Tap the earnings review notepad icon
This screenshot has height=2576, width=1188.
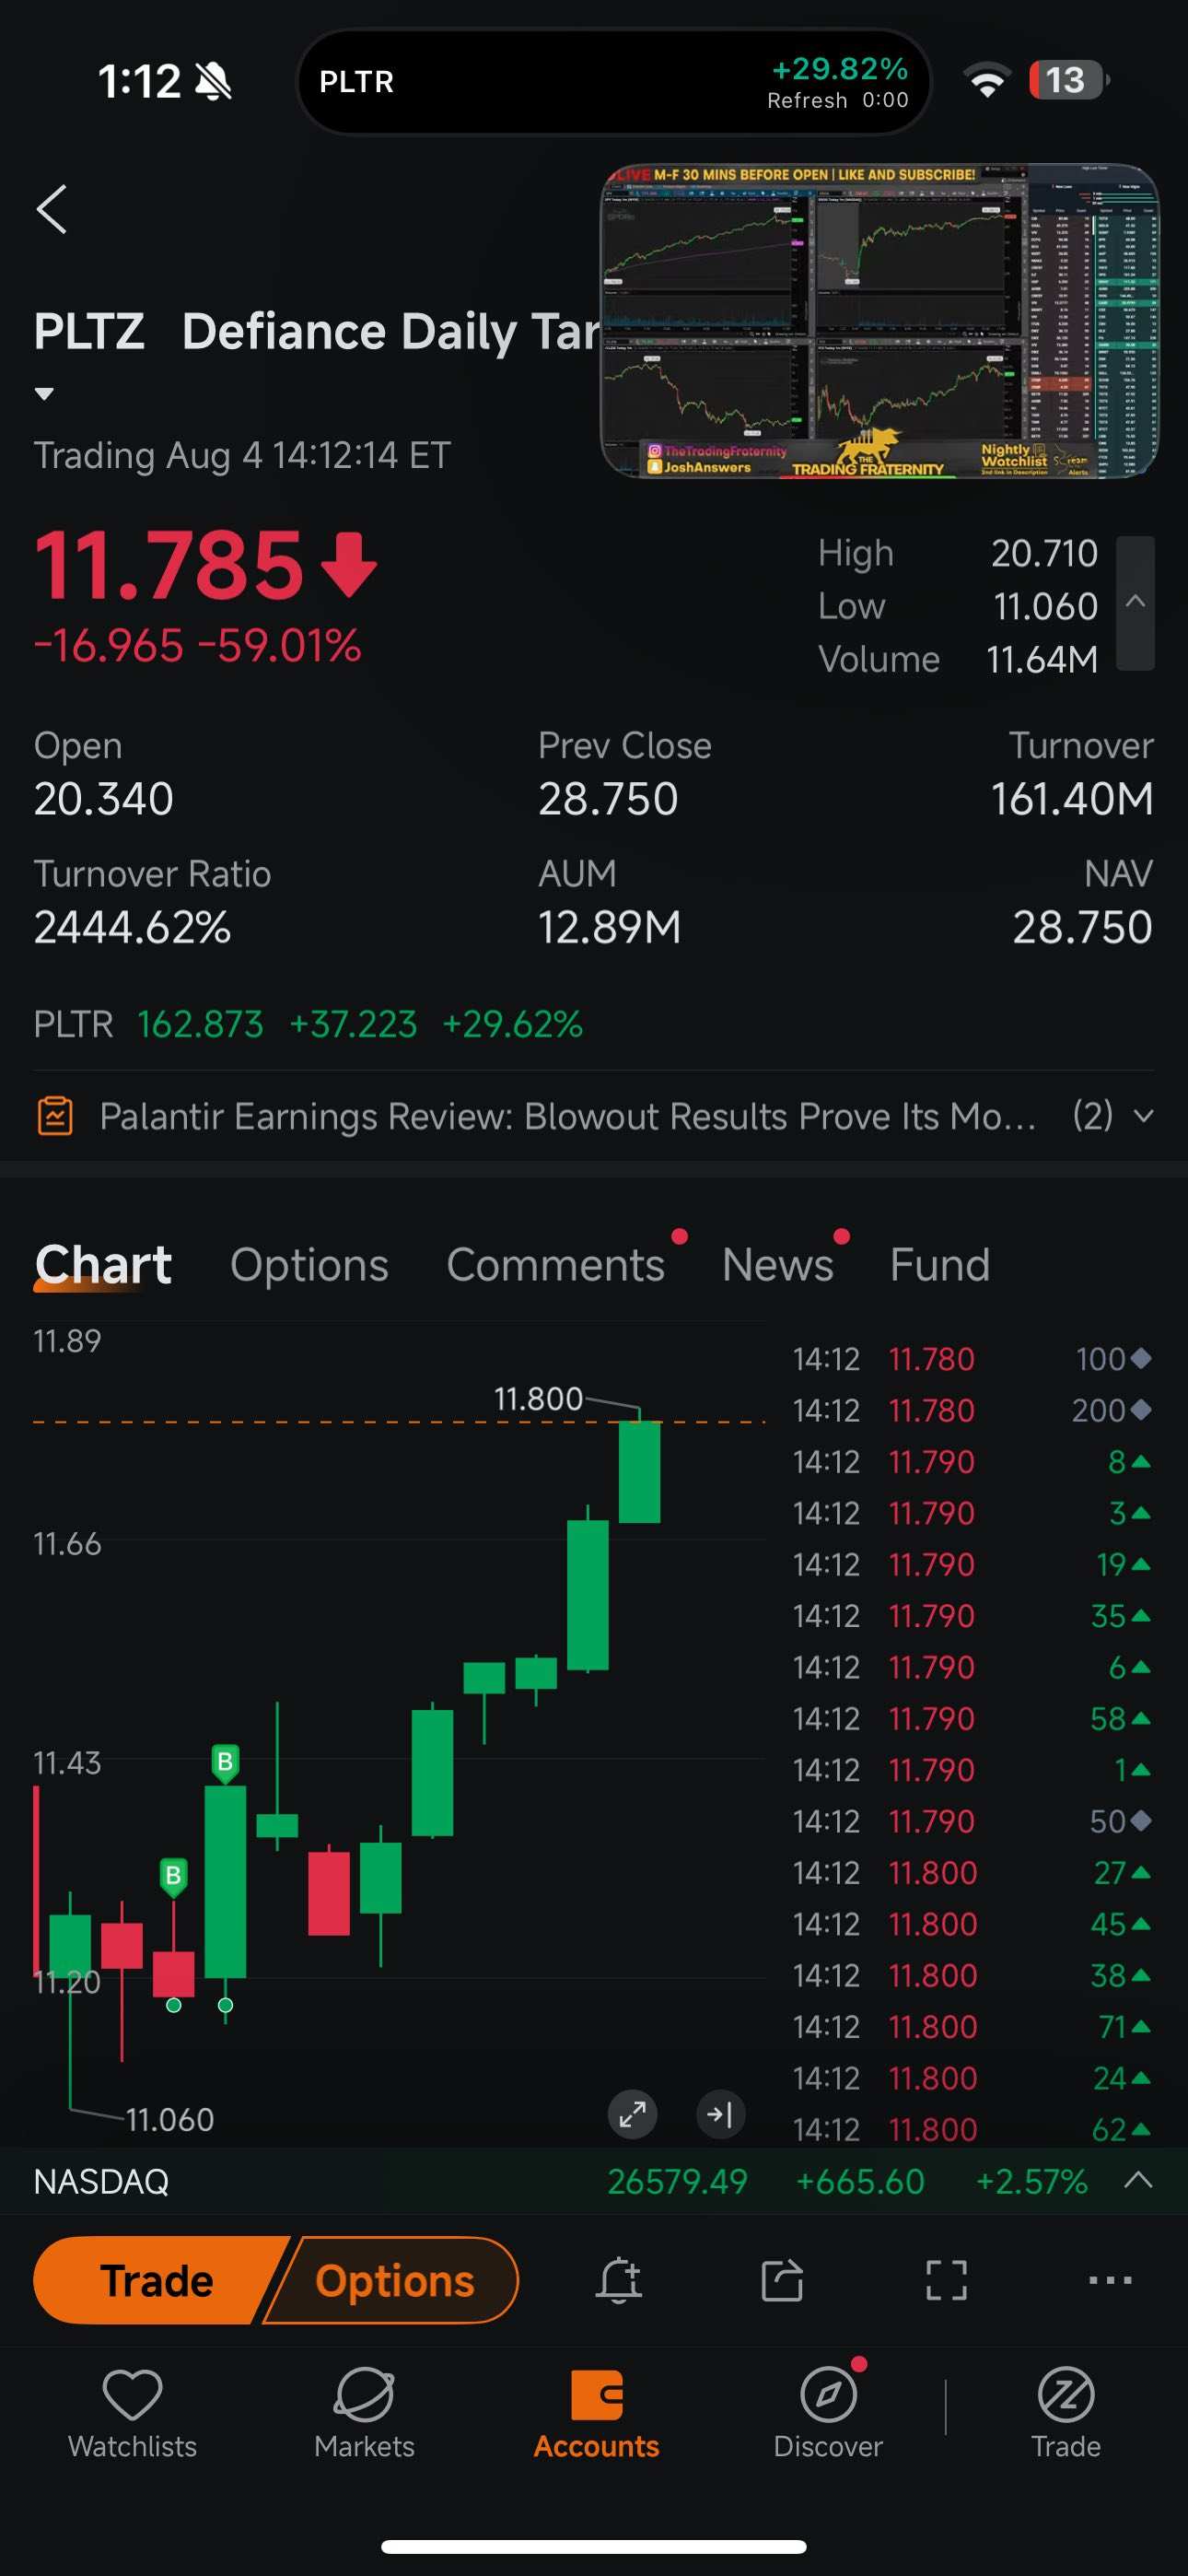pyautogui.click(x=55, y=1116)
